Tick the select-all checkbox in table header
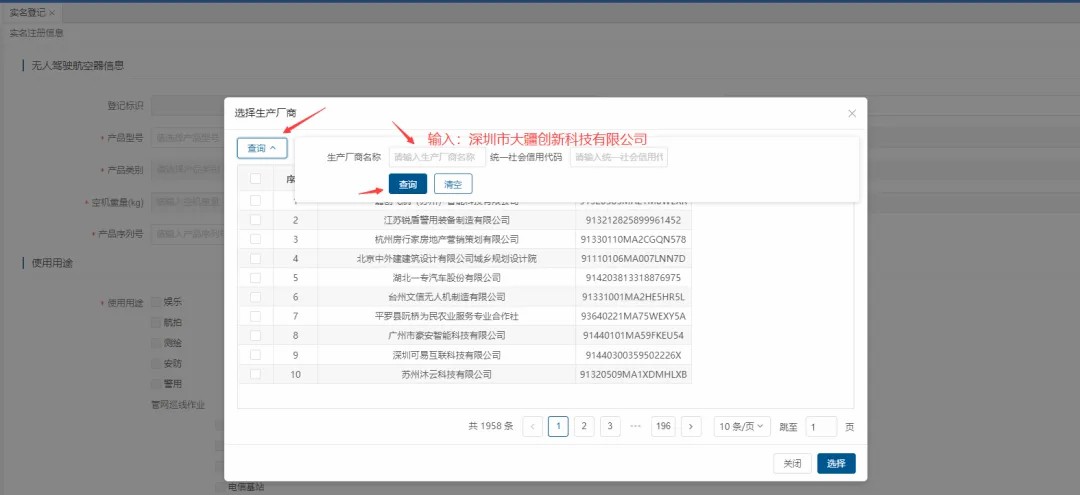The height and width of the screenshot is (495, 1080). point(256,179)
